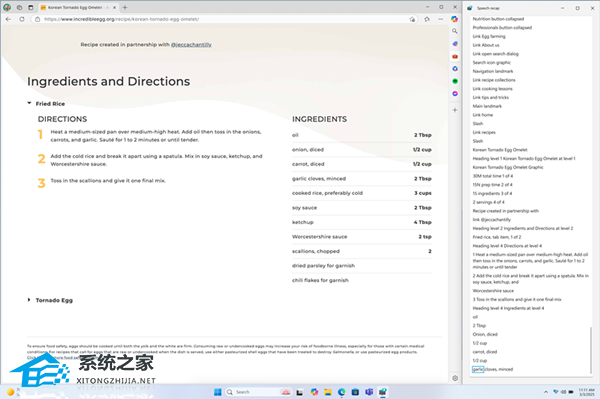600x399 pixels.
Task: Click direction step 1 text
Action: click(x=156, y=136)
